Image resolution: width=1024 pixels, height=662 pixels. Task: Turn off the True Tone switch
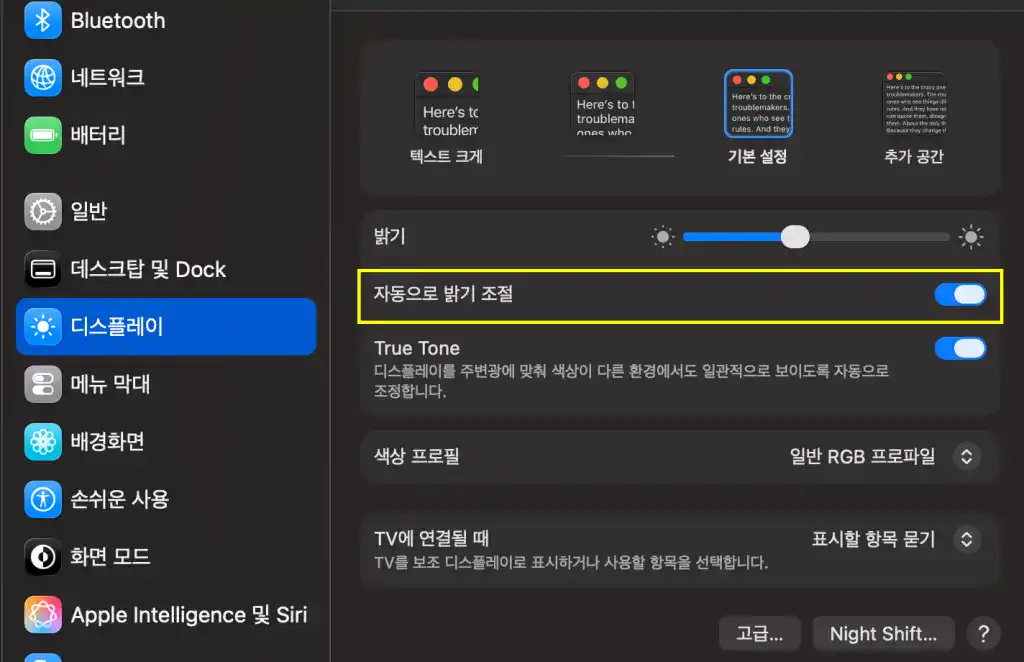(x=960, y=349)
